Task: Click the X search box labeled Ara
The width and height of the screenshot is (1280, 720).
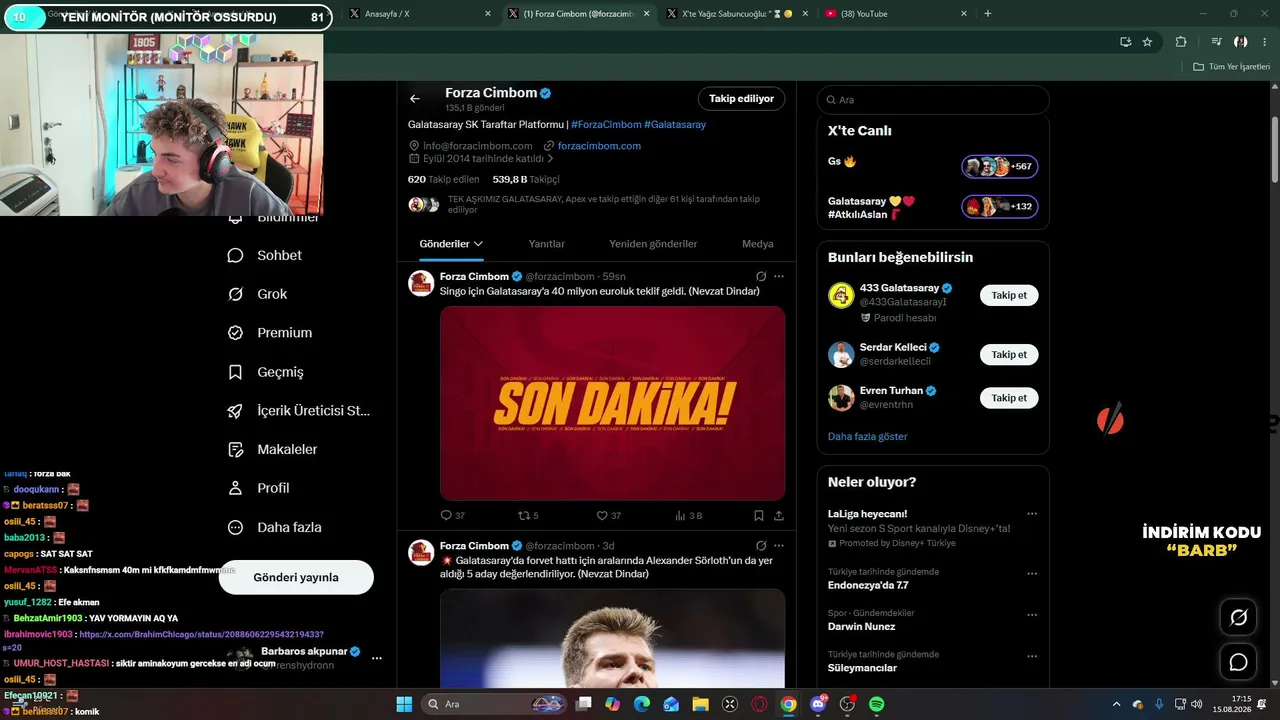Action: 933,100
